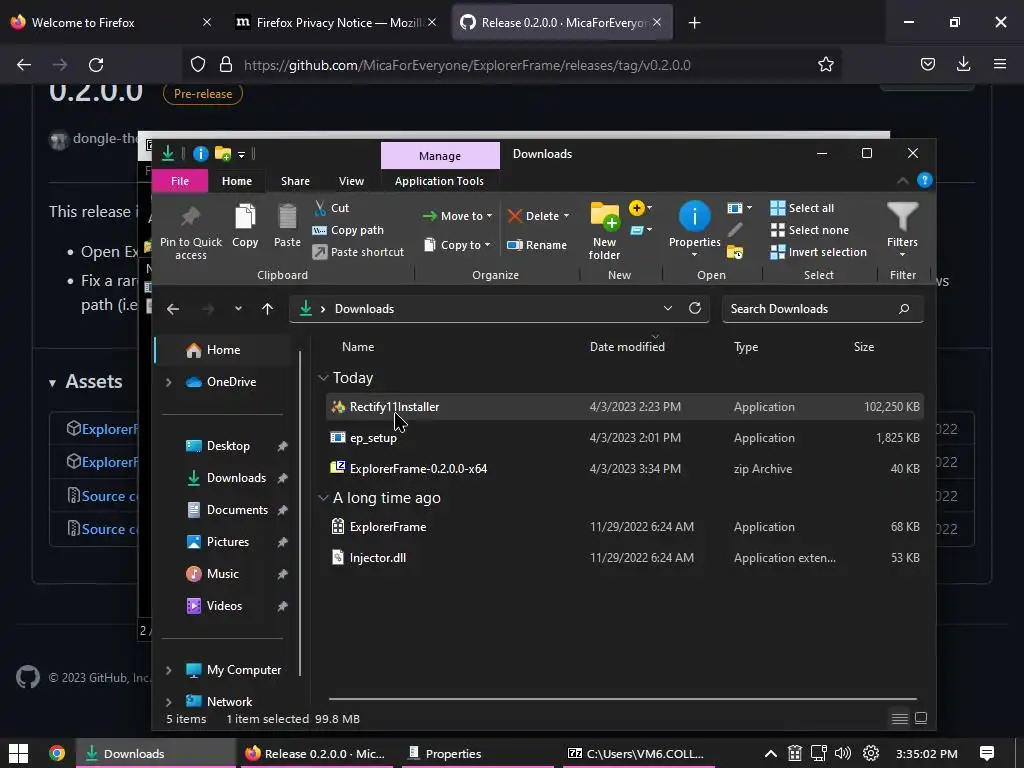The height and width of the screenshot is (768, 1024).
Task: Refresh the Downloads folder view
Action: point(695,308)
